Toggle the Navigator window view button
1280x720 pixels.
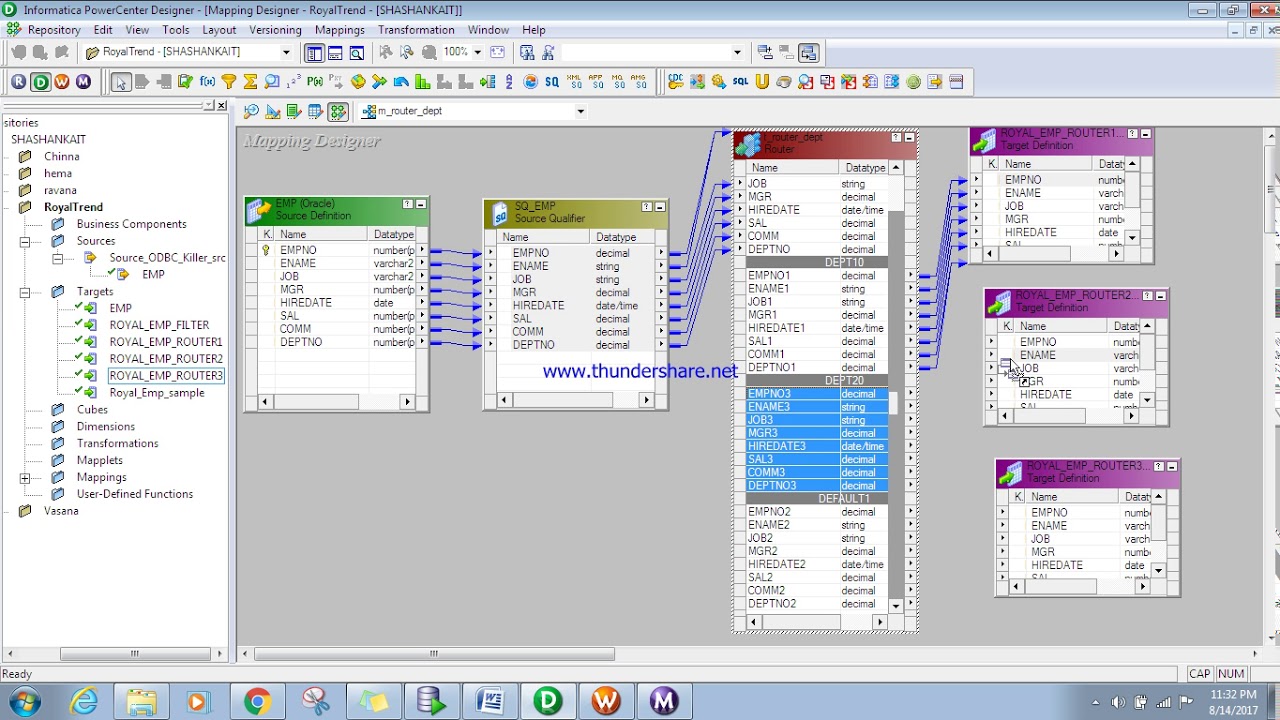[314, 52]
